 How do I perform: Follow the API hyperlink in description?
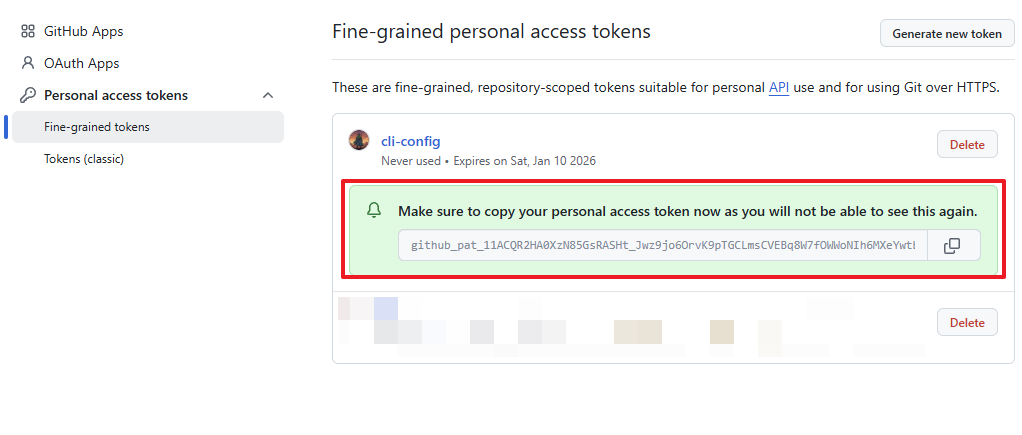pos(779,87)
